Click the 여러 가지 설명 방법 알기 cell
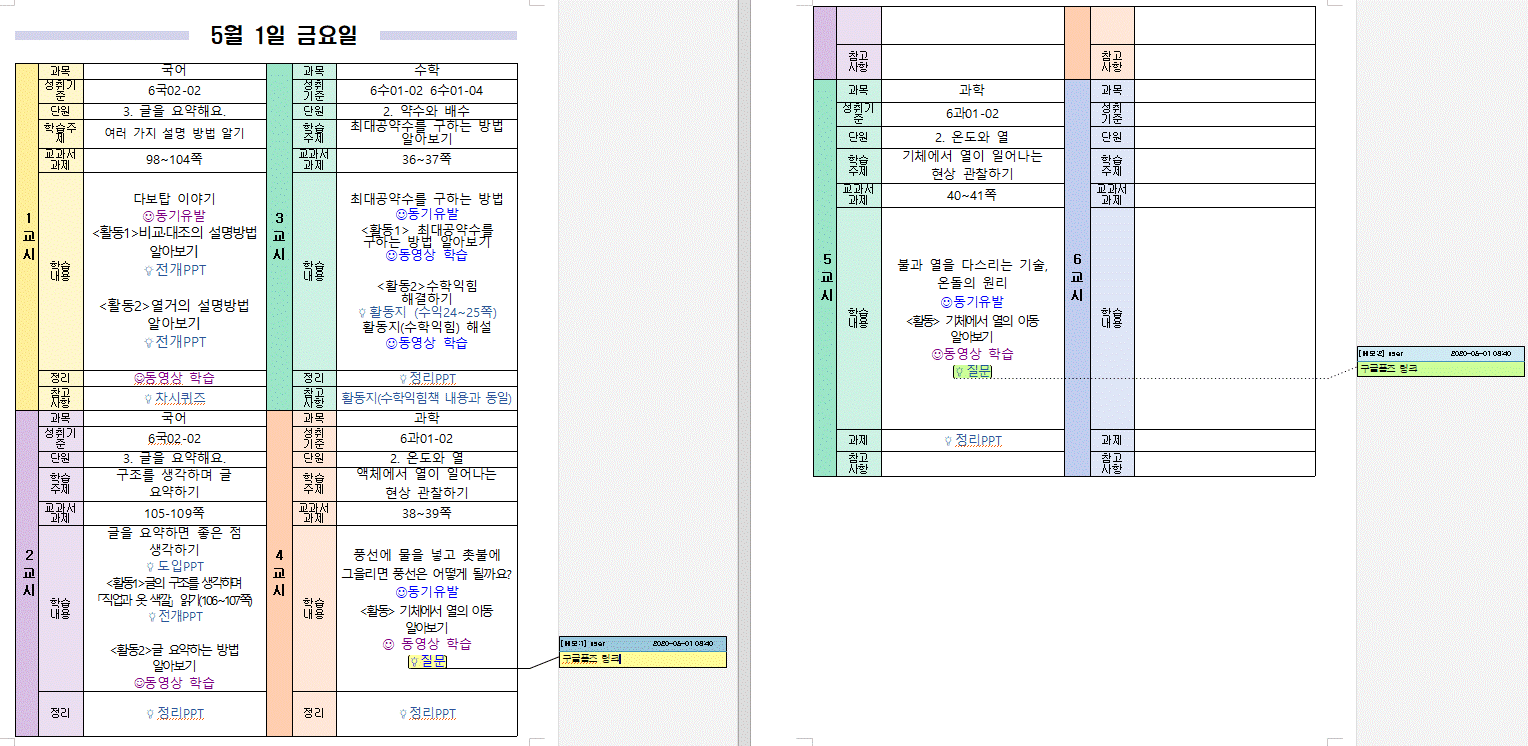 click(175, 133)
